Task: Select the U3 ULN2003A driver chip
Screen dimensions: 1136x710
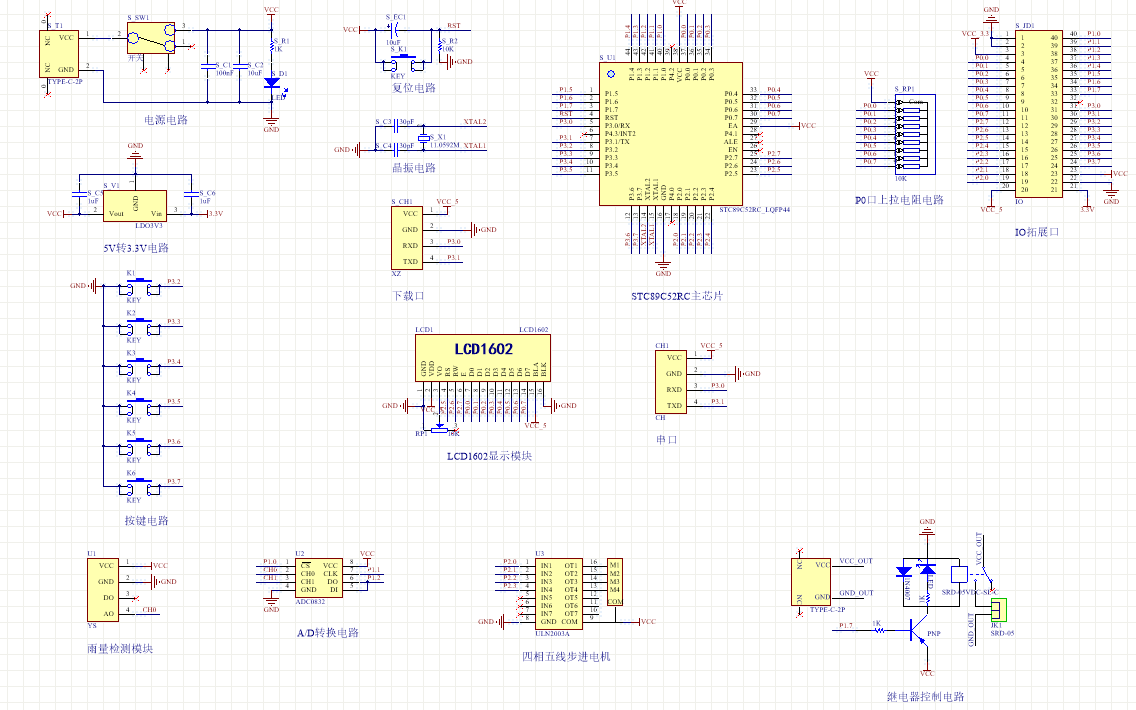Action: (559, 593)
